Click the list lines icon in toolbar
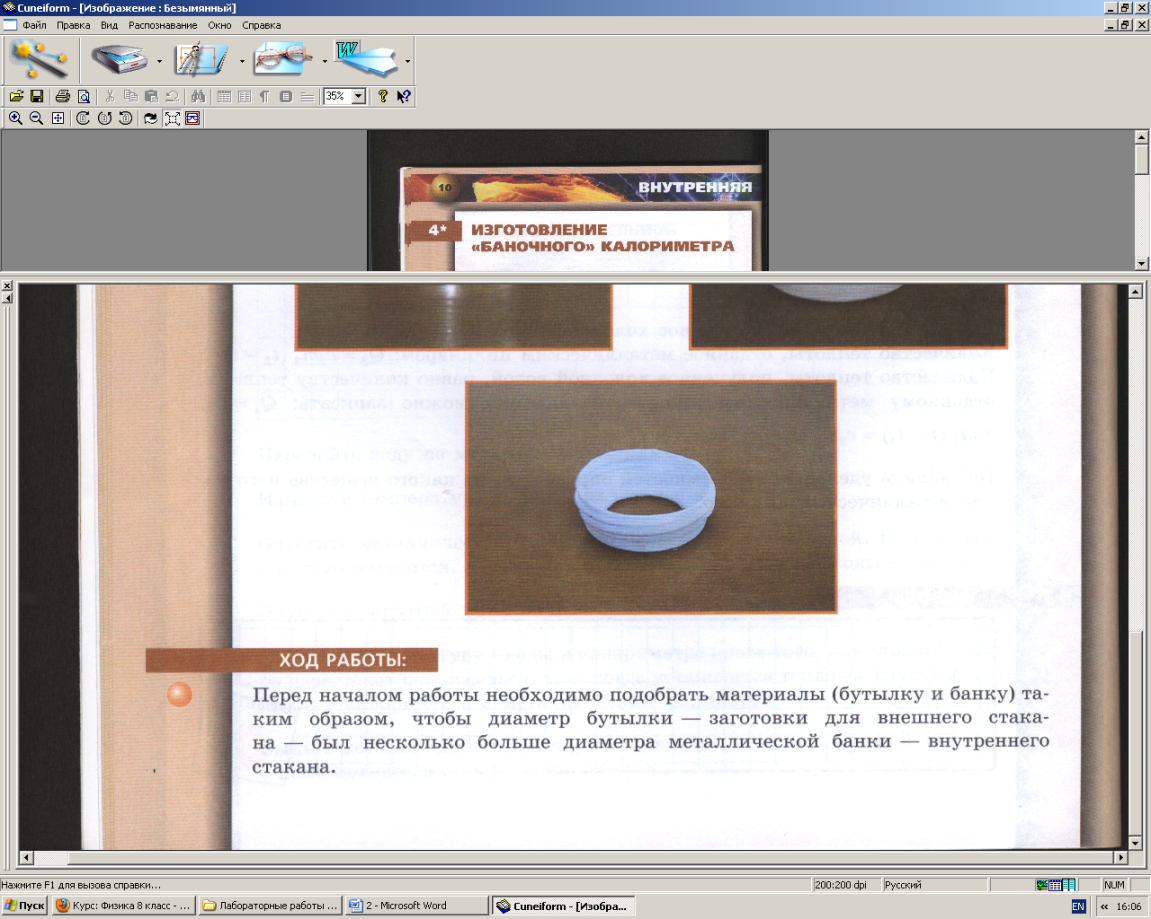 pos(308,96)
